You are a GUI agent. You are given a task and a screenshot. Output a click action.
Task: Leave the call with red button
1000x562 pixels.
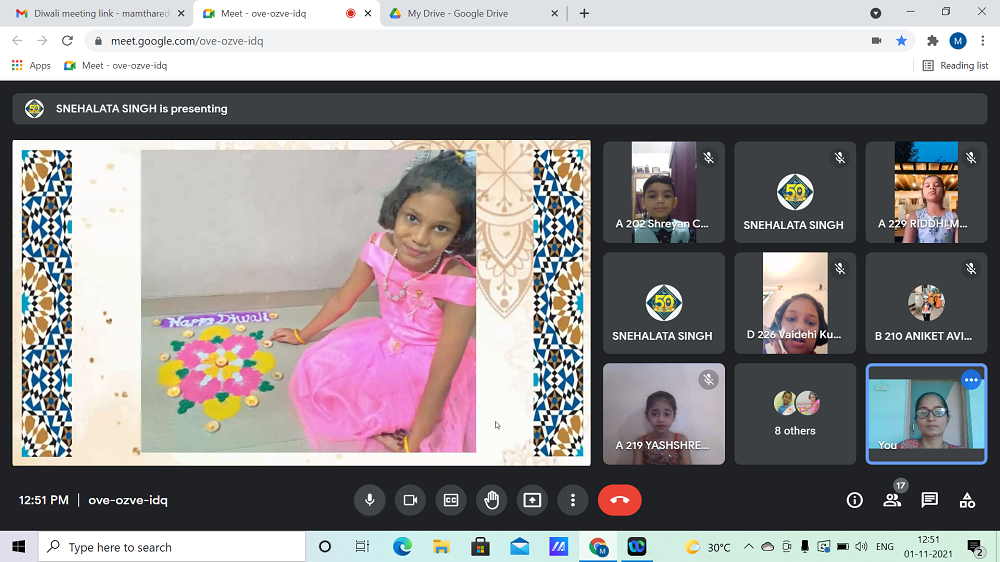[619, 500]
